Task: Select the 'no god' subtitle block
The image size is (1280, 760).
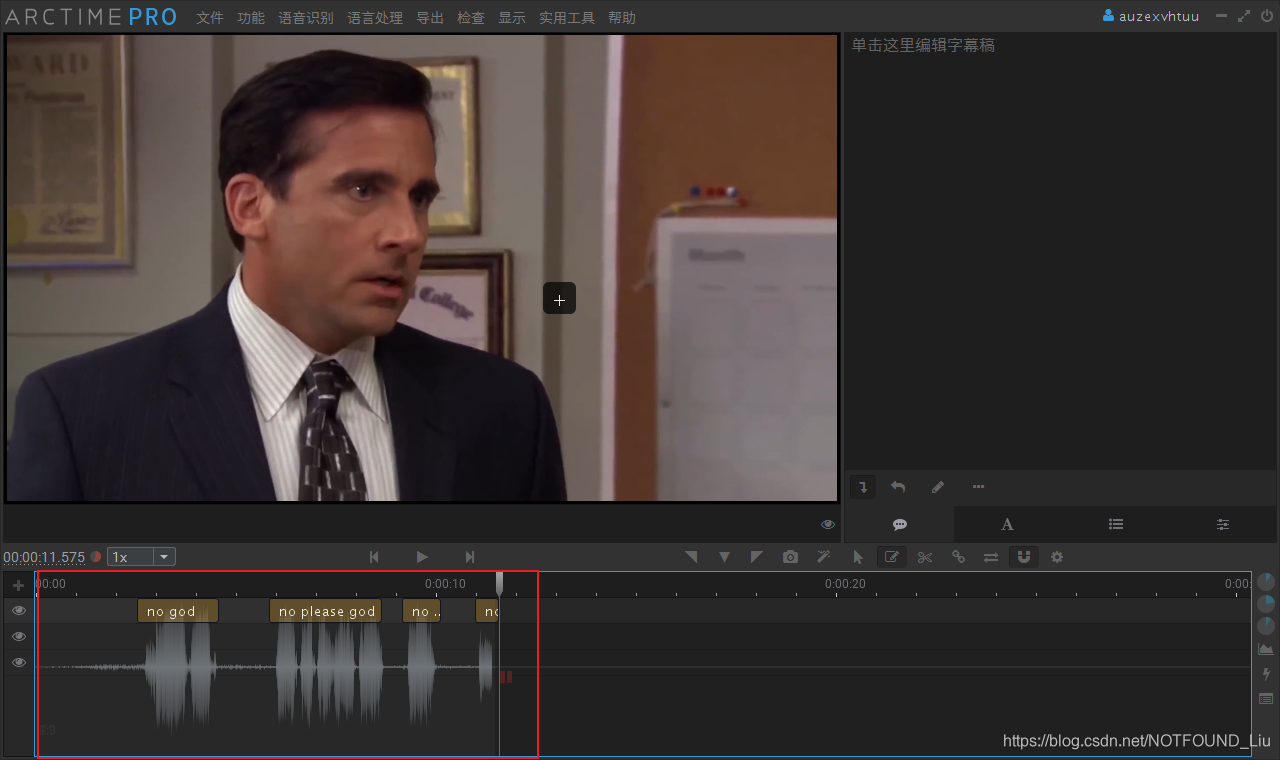Action: 178,611
